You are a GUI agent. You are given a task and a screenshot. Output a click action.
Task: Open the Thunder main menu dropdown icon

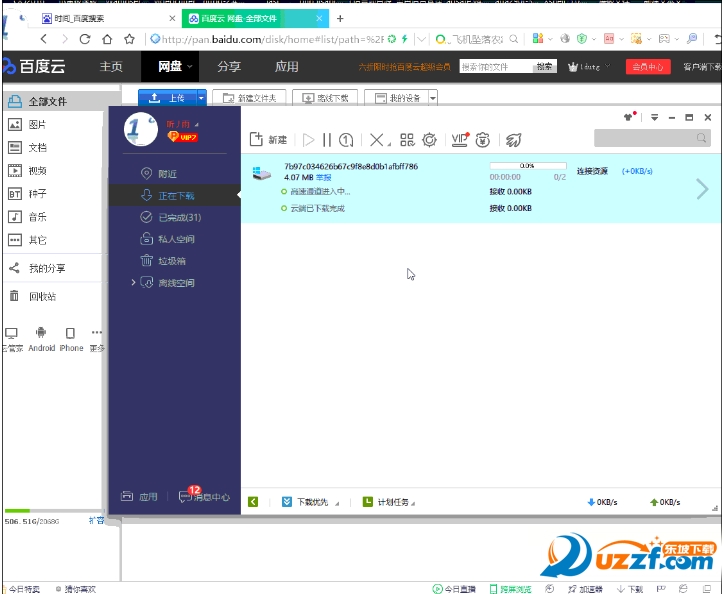pyautogui.click(x=654, y=117)
